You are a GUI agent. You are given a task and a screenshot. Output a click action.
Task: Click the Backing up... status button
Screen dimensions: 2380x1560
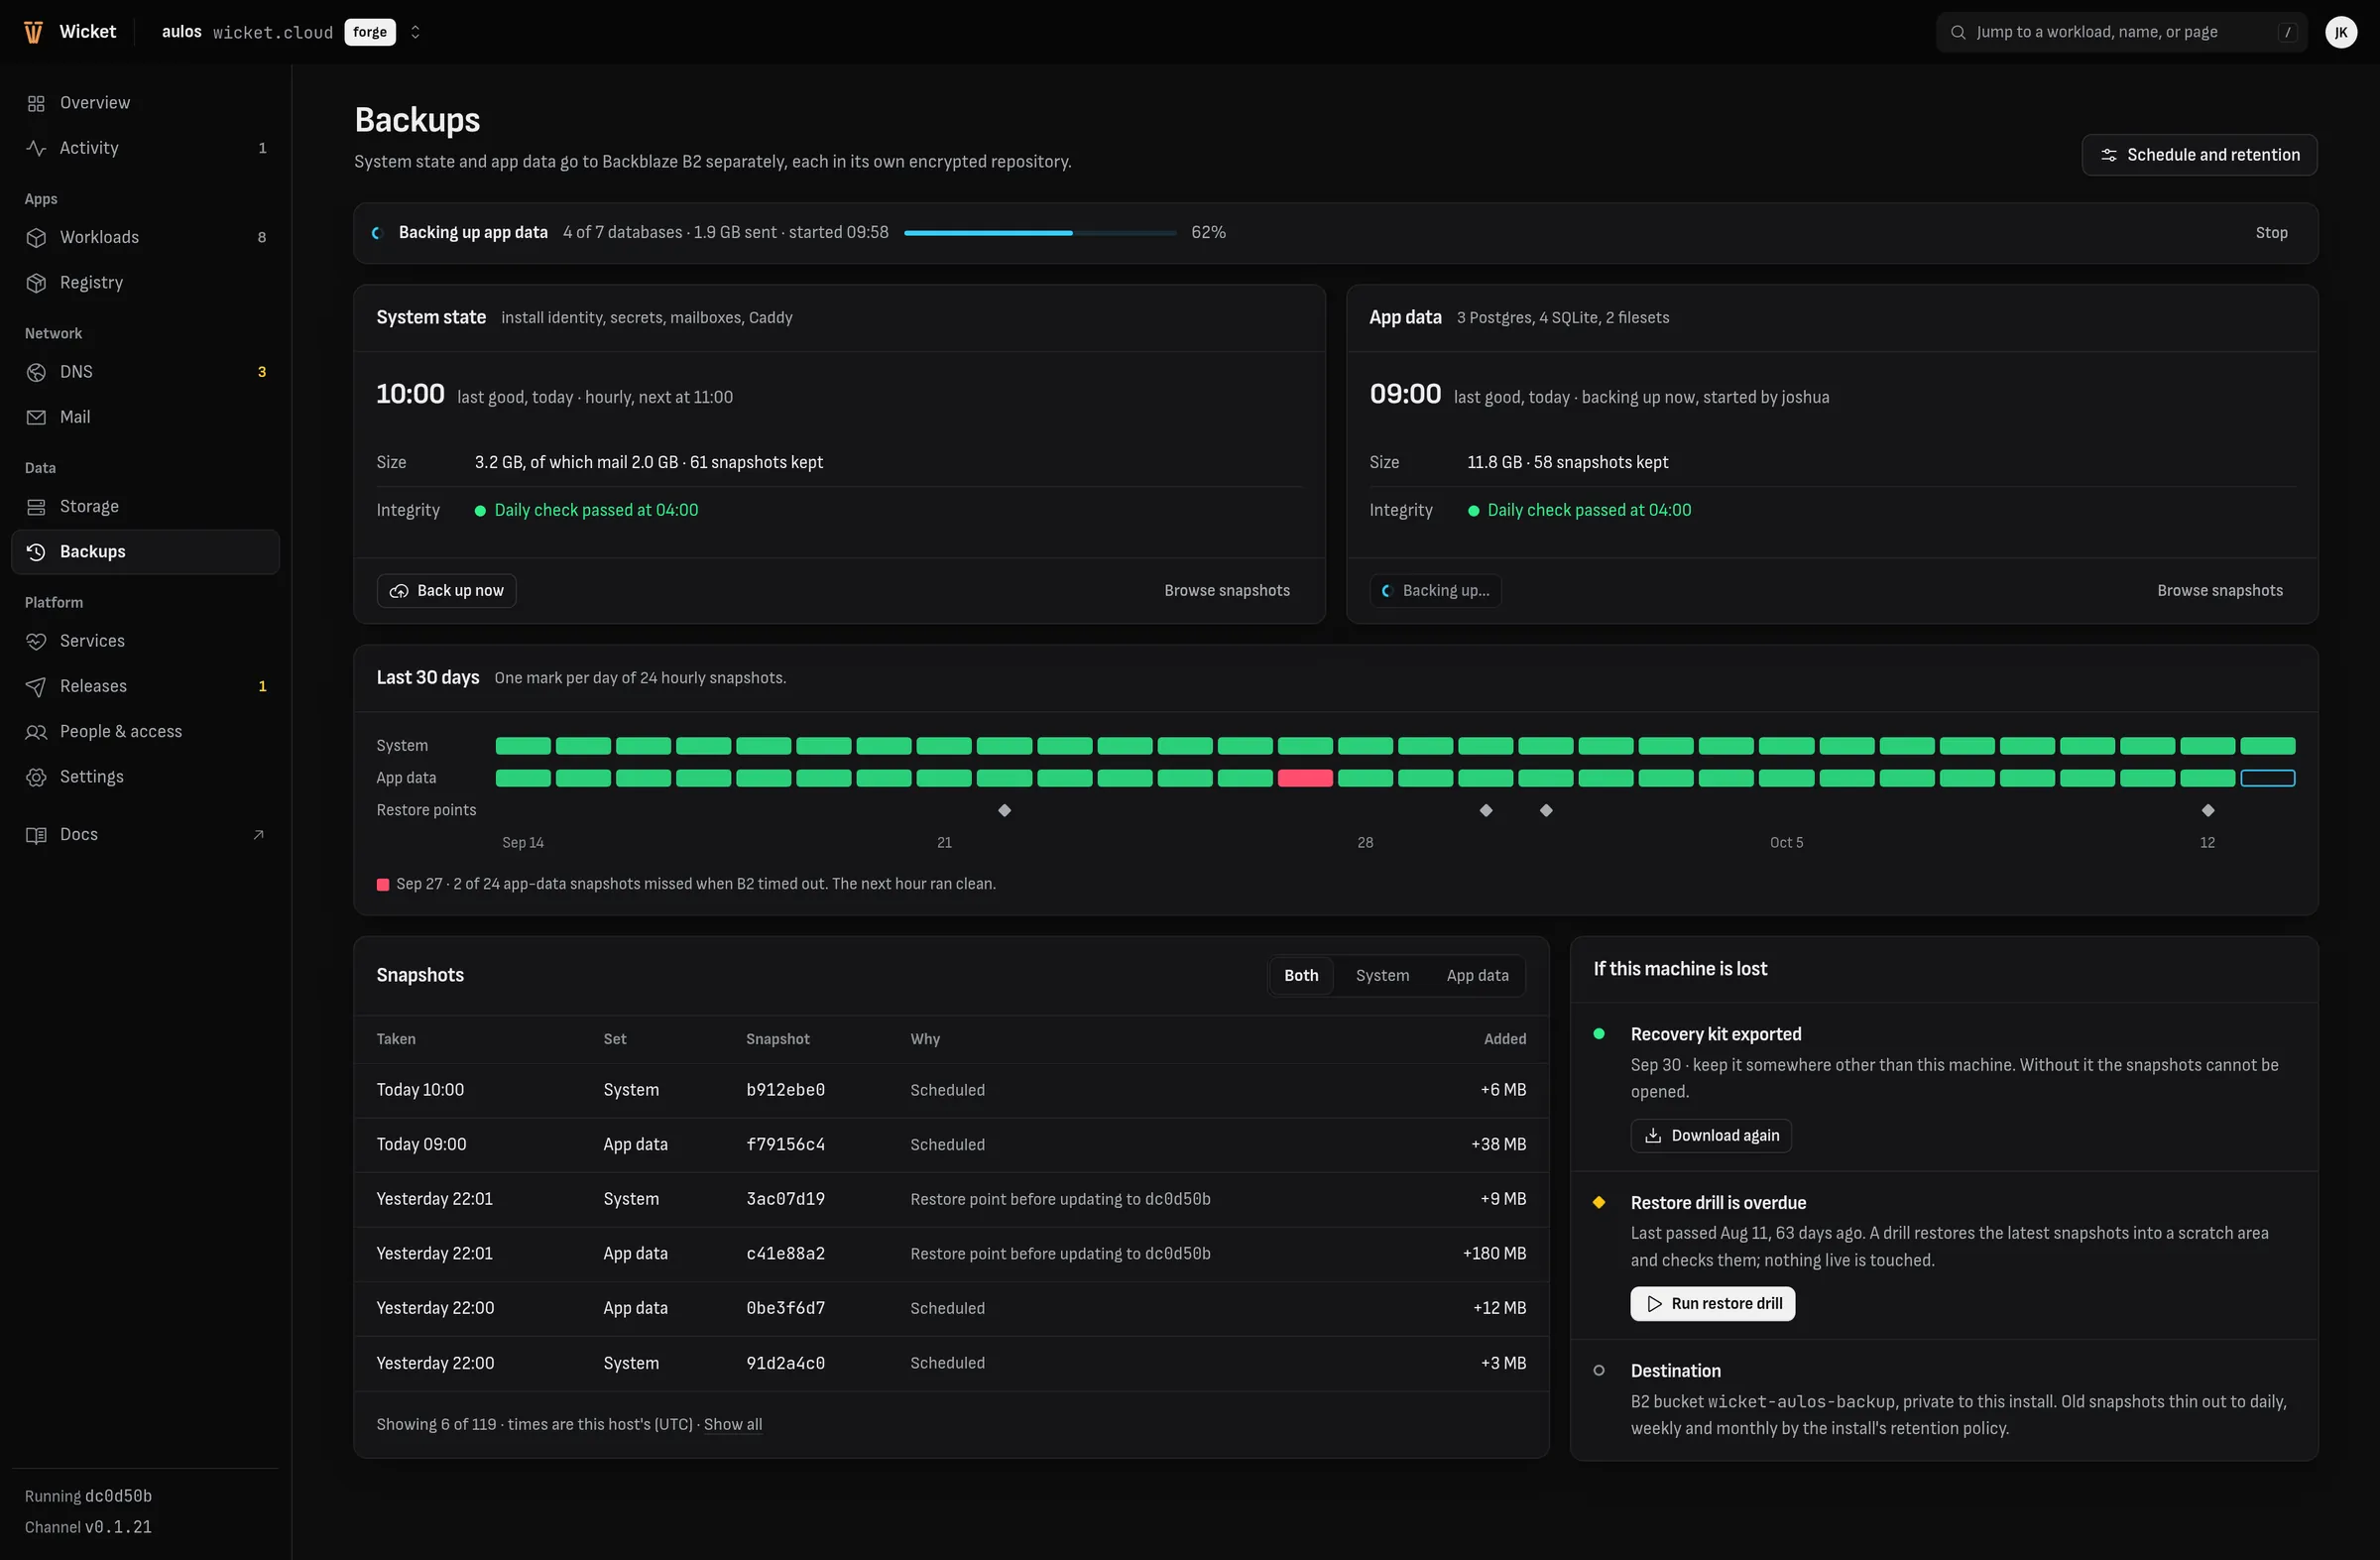1435,591
